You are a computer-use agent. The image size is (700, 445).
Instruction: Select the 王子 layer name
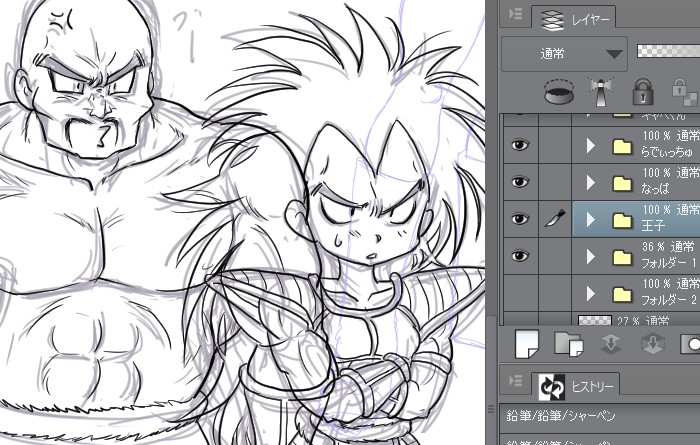pyautogui.click(x=654, y=226)
